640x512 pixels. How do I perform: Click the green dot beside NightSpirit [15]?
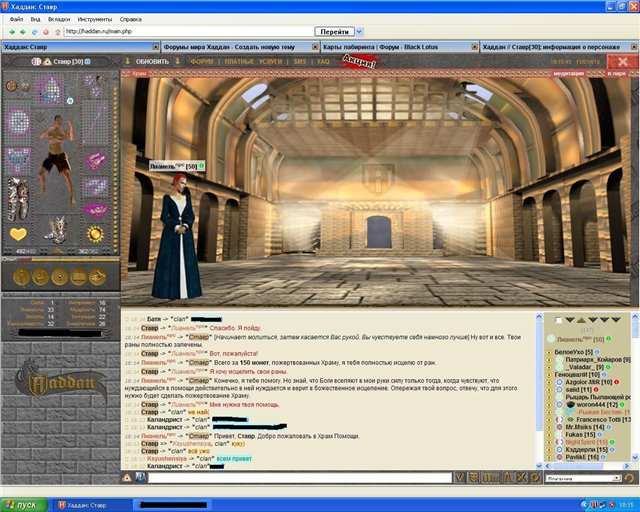click(x=612, y=442)
